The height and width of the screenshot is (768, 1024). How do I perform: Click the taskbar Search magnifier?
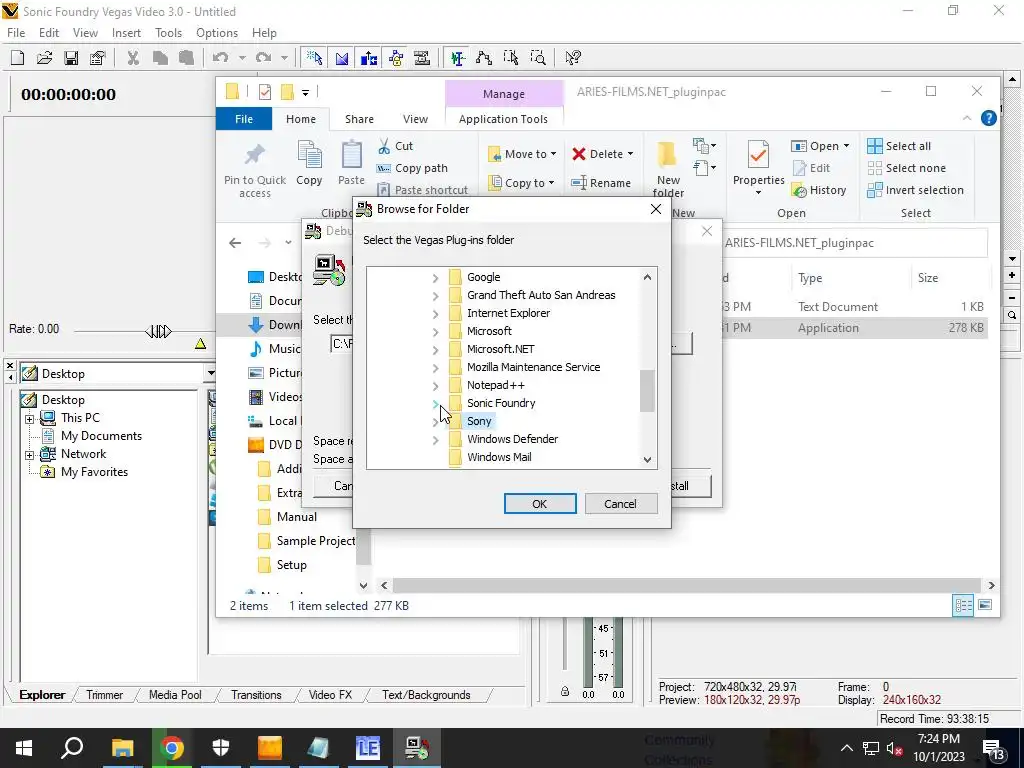click(x=72, y=748)
